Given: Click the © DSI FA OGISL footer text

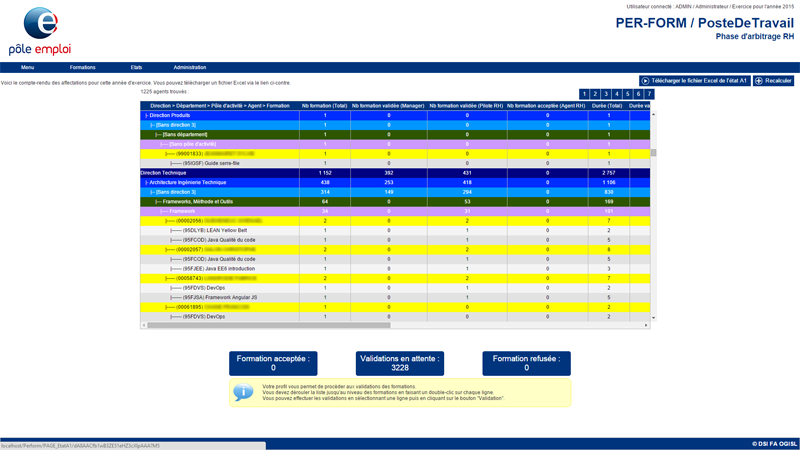Looking at the screenshot, I should tap(774, 444).
